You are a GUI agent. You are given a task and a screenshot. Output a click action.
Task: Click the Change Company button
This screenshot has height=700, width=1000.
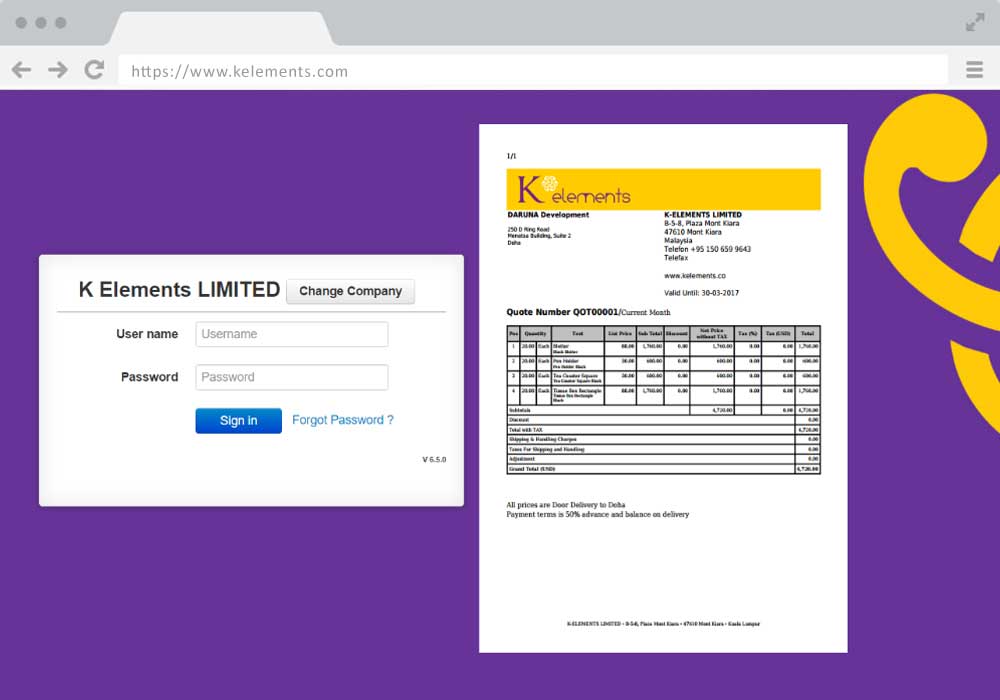[x=350, y=291]
